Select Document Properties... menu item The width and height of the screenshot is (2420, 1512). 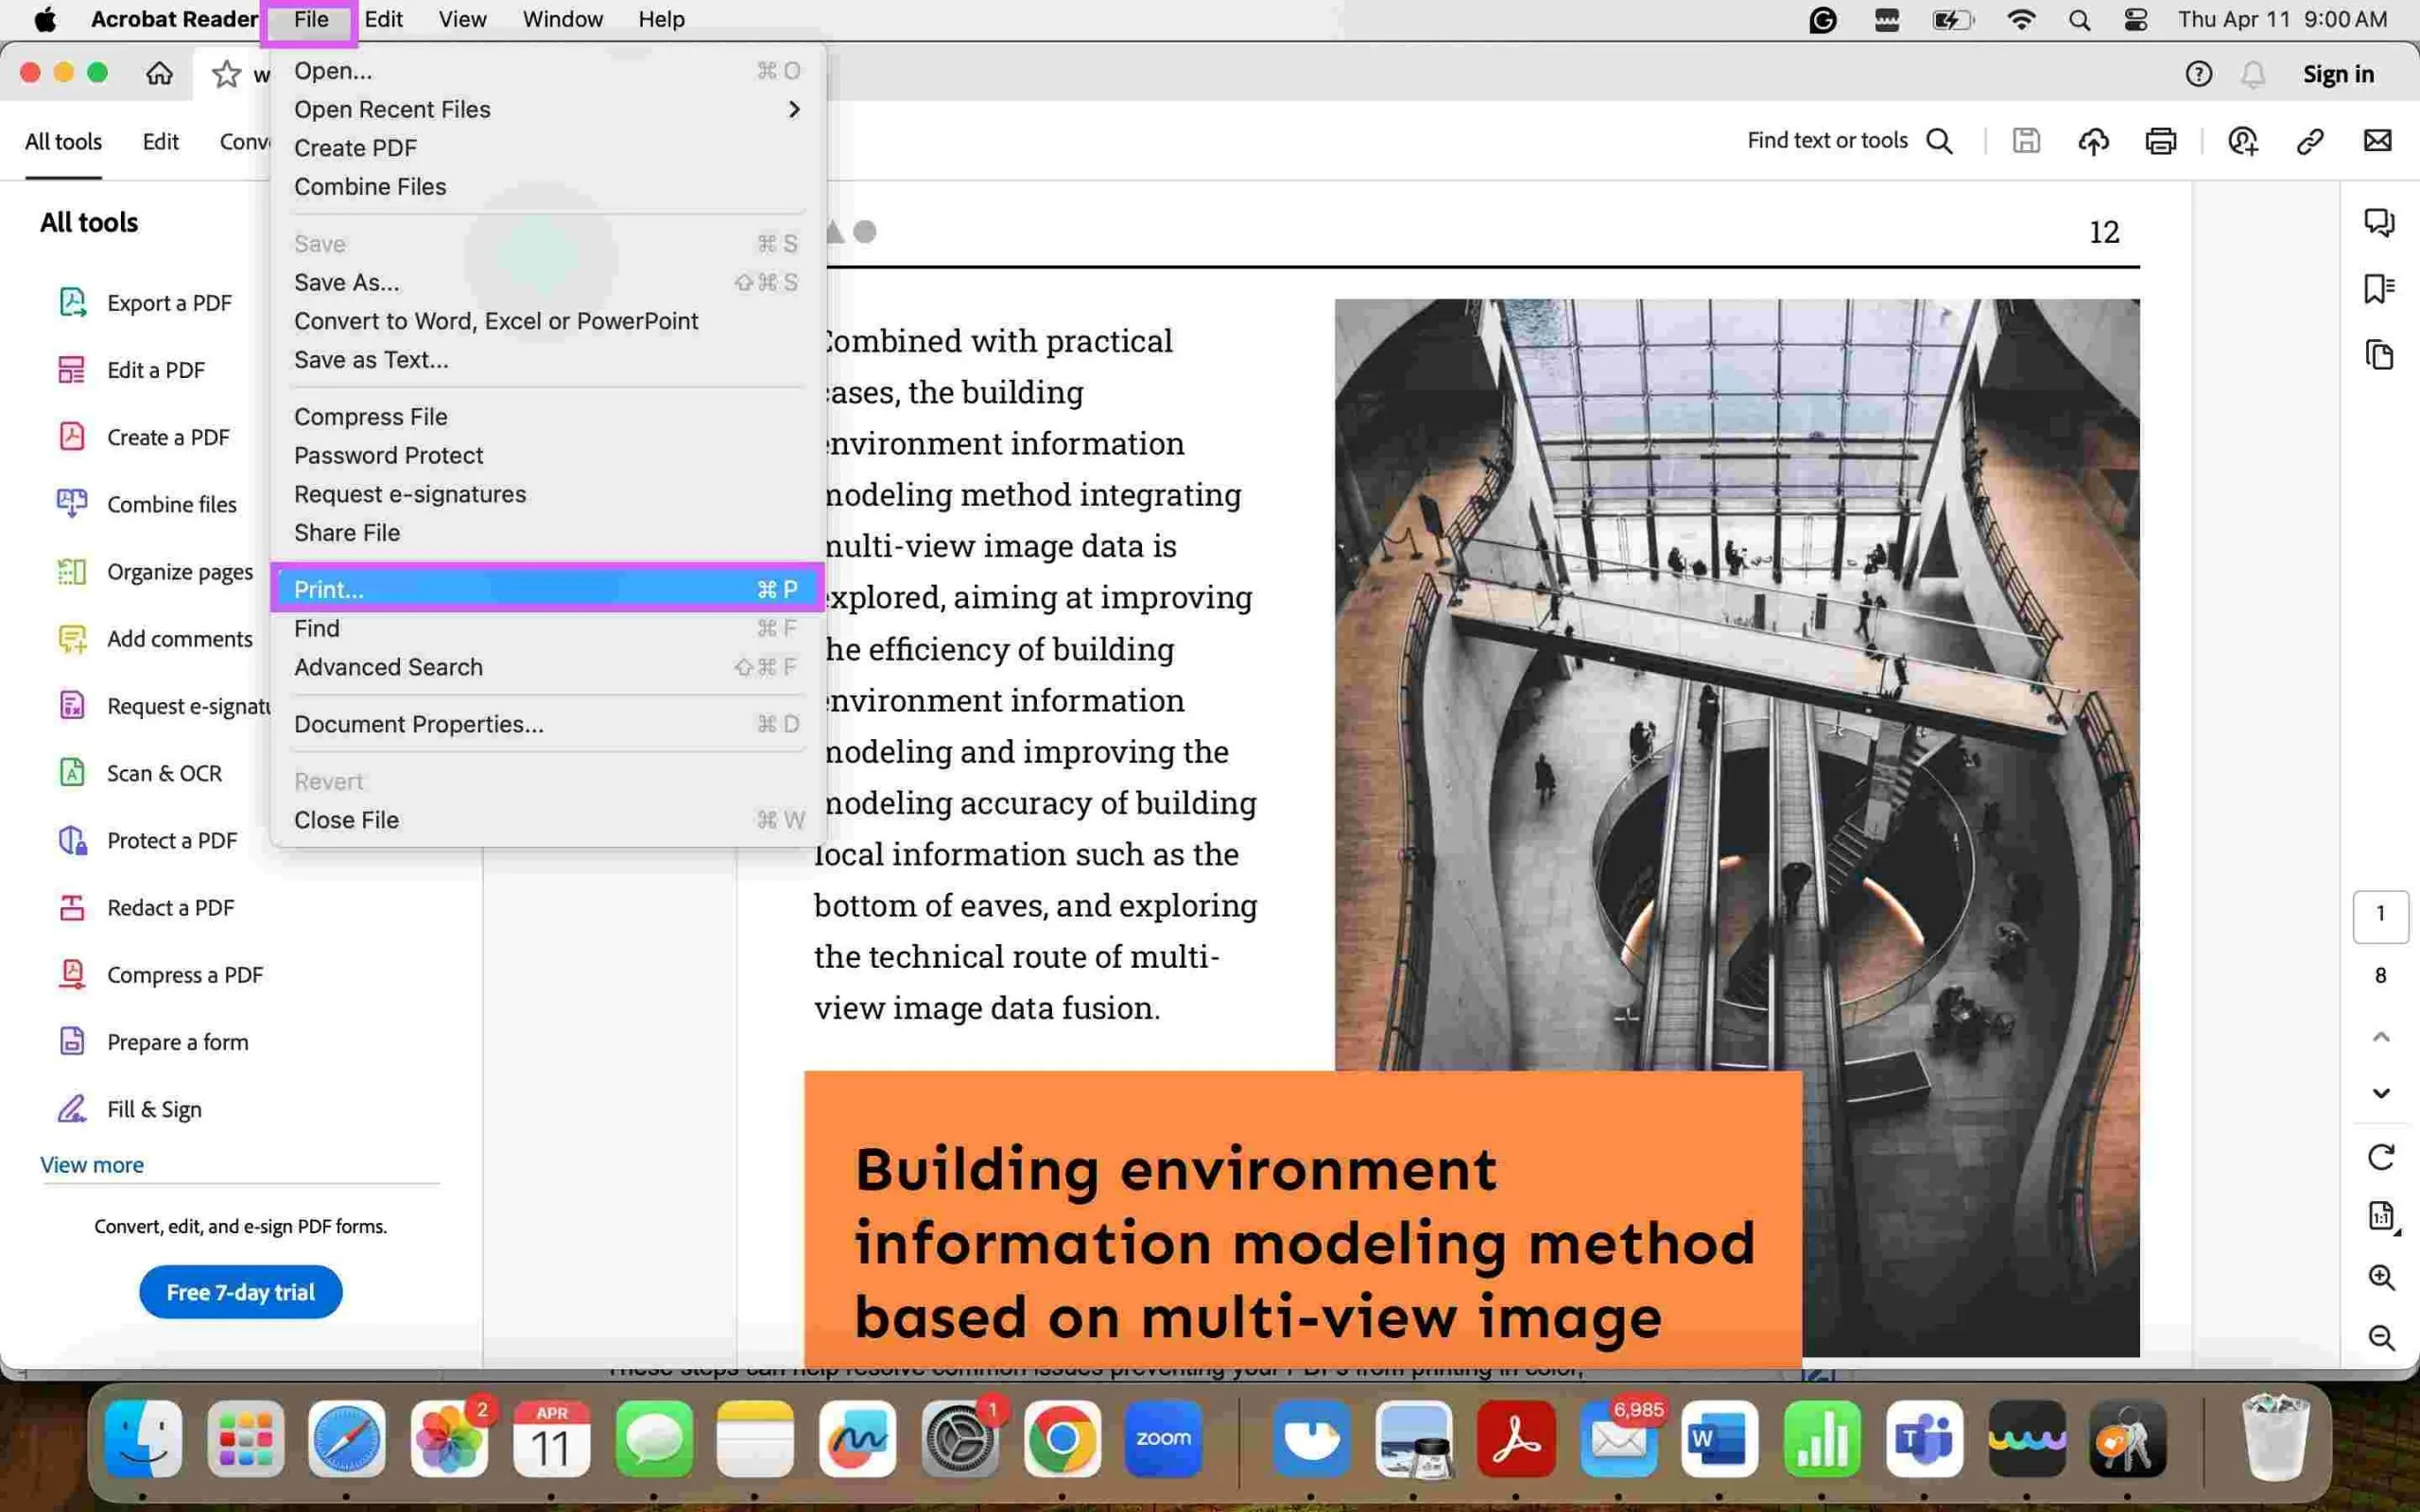[418, 723]
